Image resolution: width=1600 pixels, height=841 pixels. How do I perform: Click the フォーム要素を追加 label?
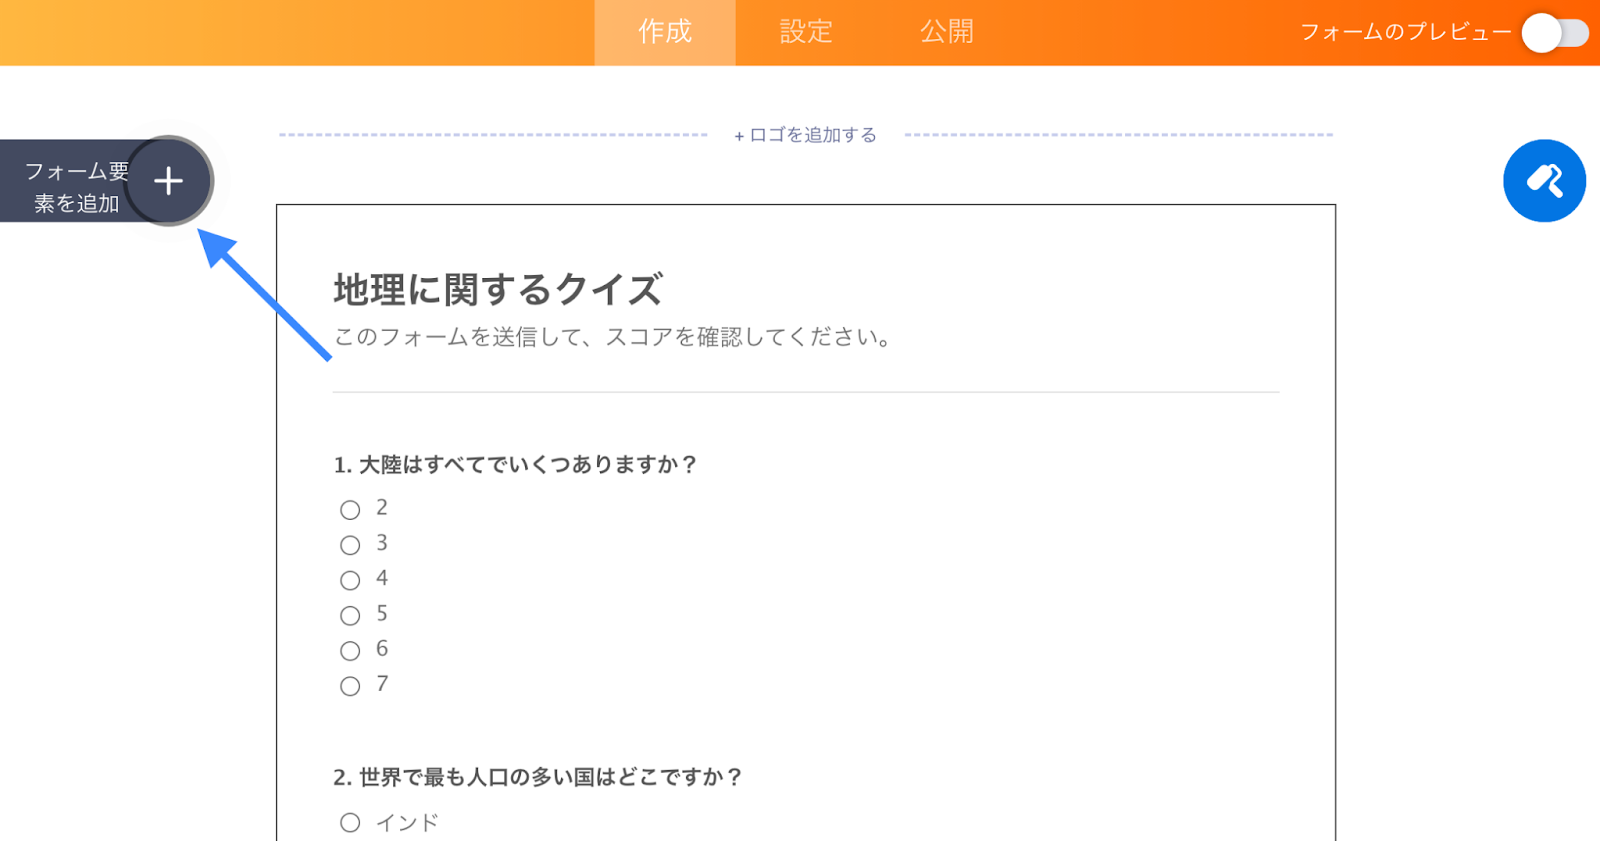(x=76, y=187)
